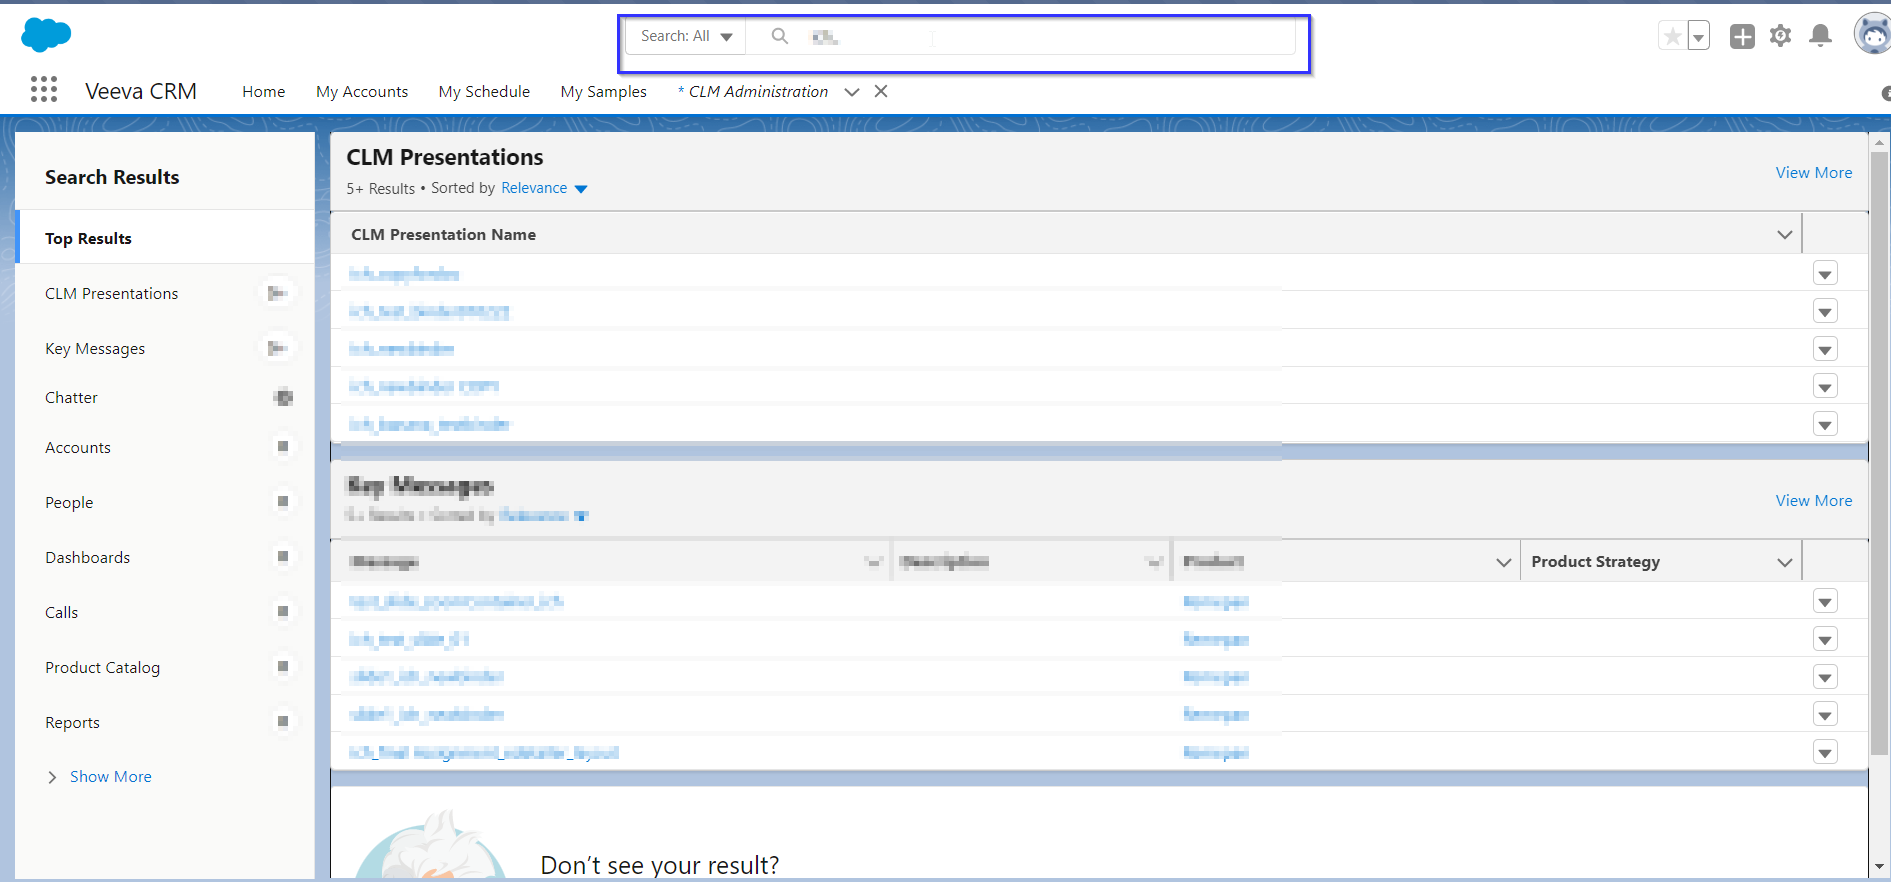Close the CLM Administration tab
1891x882 pixels.
pos(881,91)
